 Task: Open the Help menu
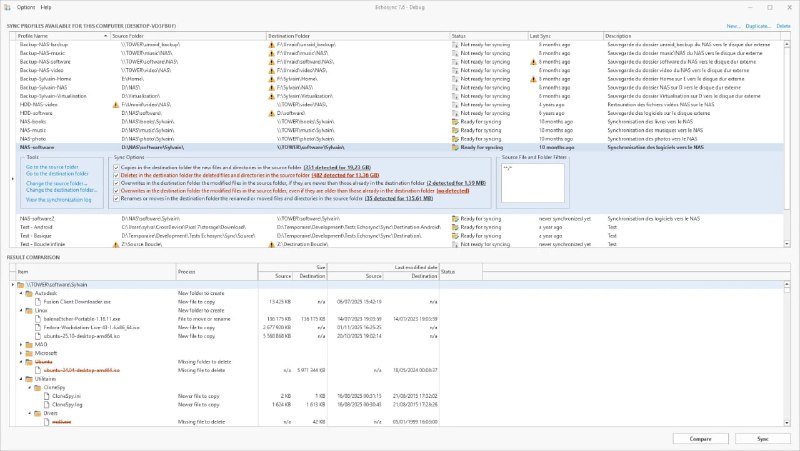(x=46, y=7)
